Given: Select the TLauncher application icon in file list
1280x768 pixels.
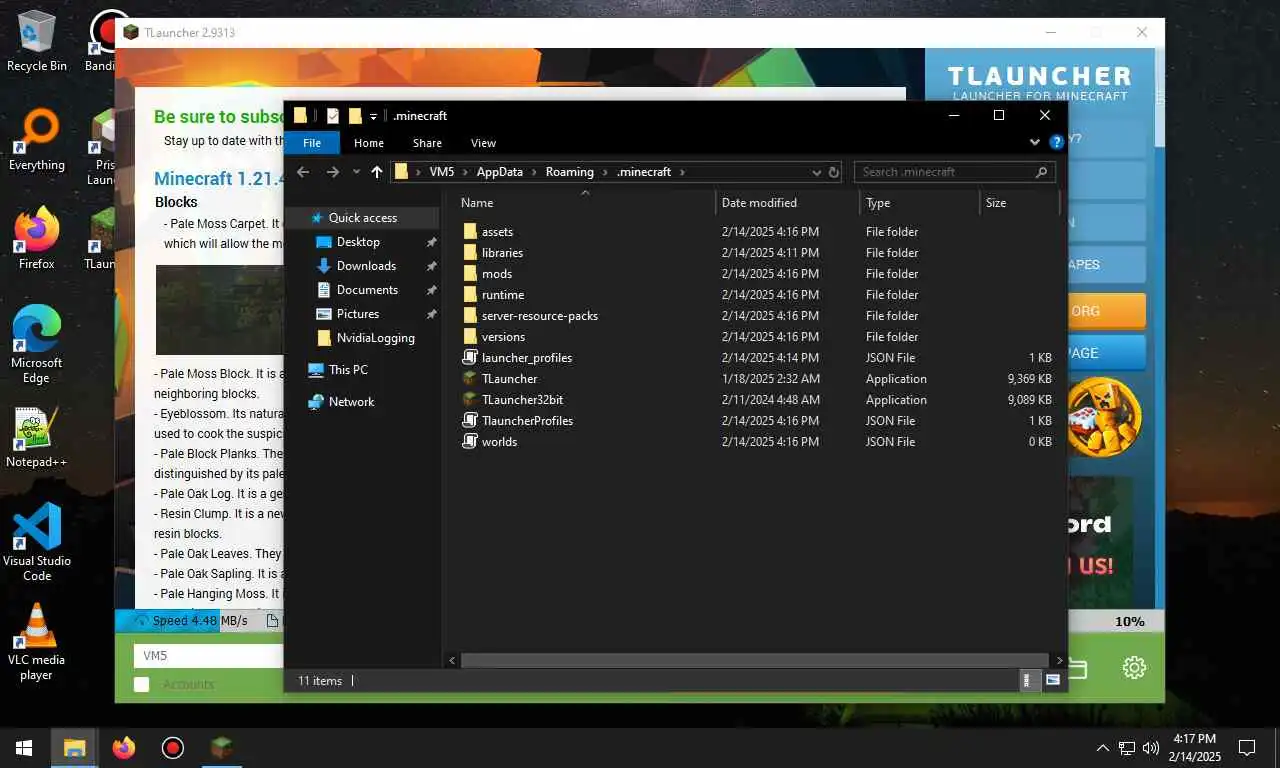Looking at the screenshot, I should (470, 379).
